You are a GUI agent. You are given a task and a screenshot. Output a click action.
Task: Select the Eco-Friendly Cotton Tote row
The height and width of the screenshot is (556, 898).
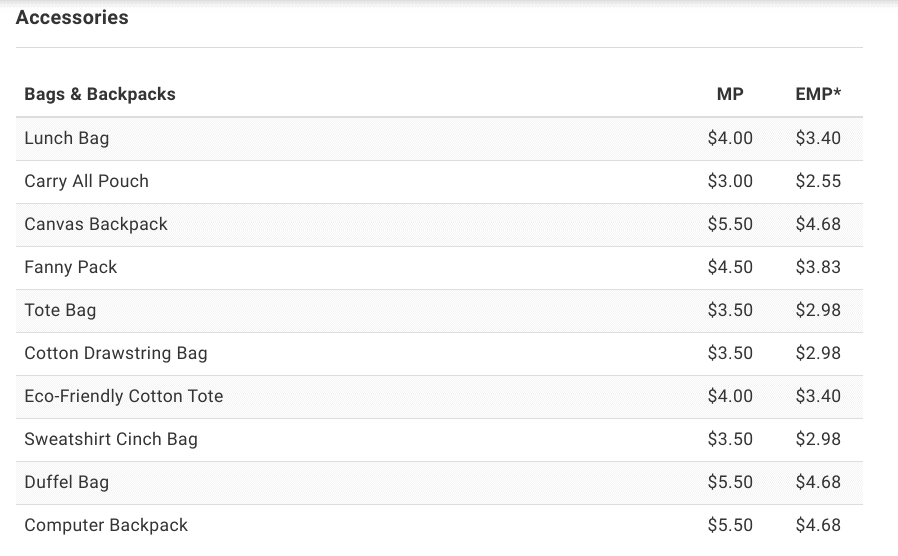coord(439,396)
